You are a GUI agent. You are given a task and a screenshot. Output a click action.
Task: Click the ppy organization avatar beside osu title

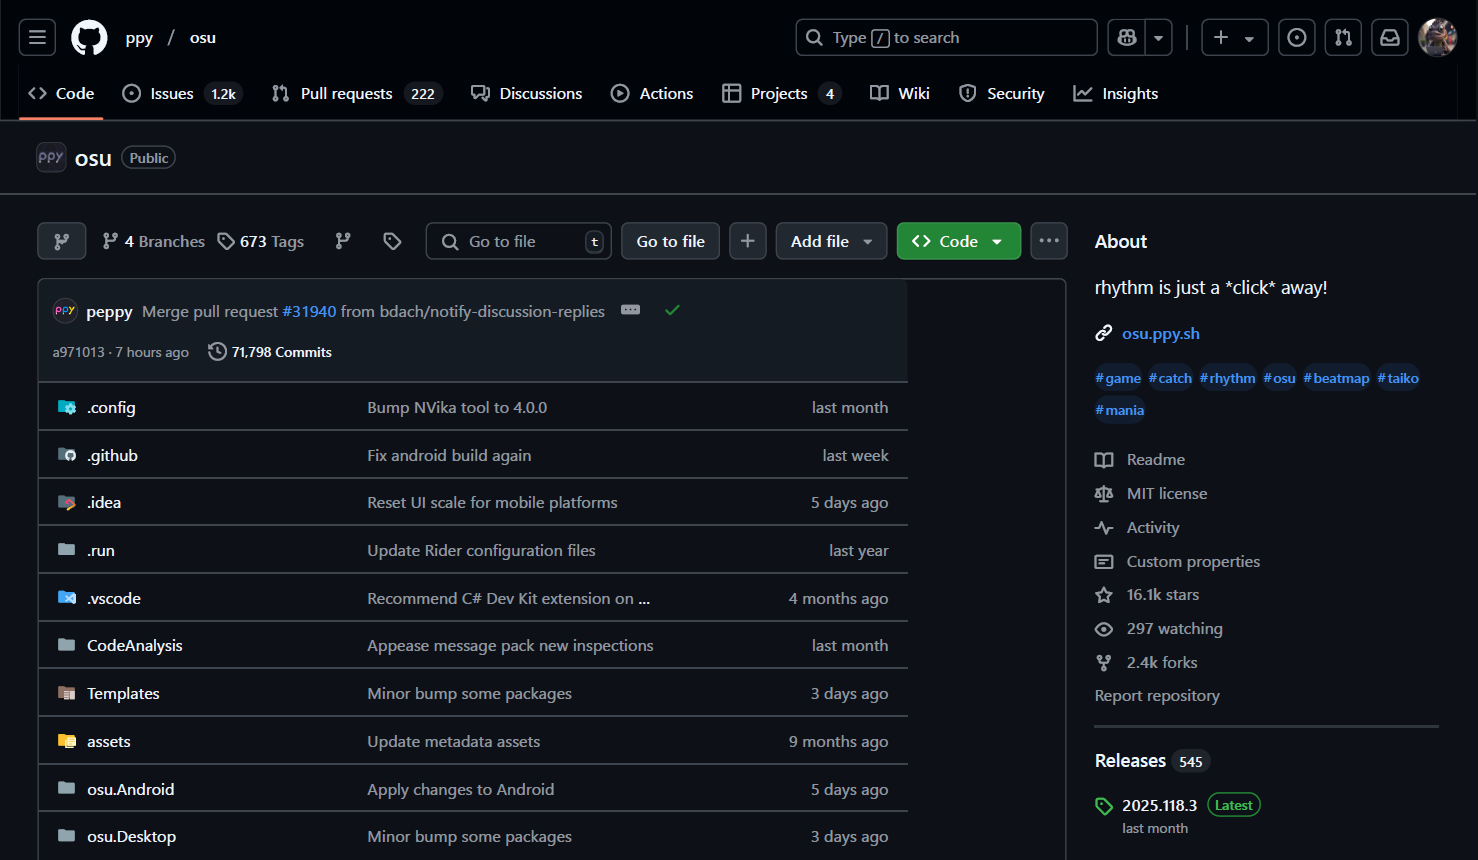pos(51,158)
